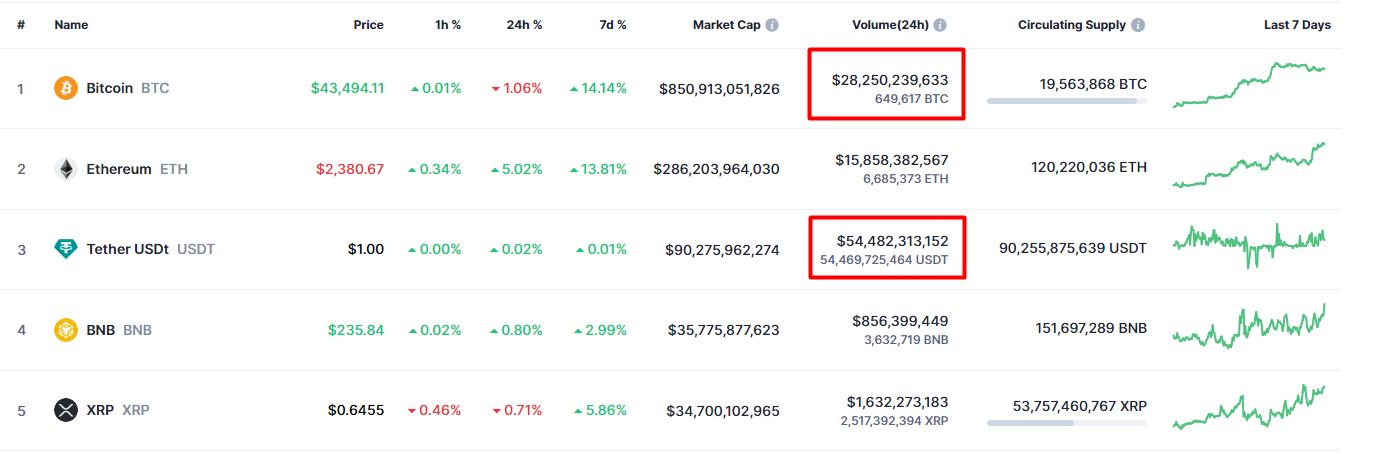Viewport: 1385px width, 454px height.
Task: Click the Market Cap info icon
Action: pos(772,25)
